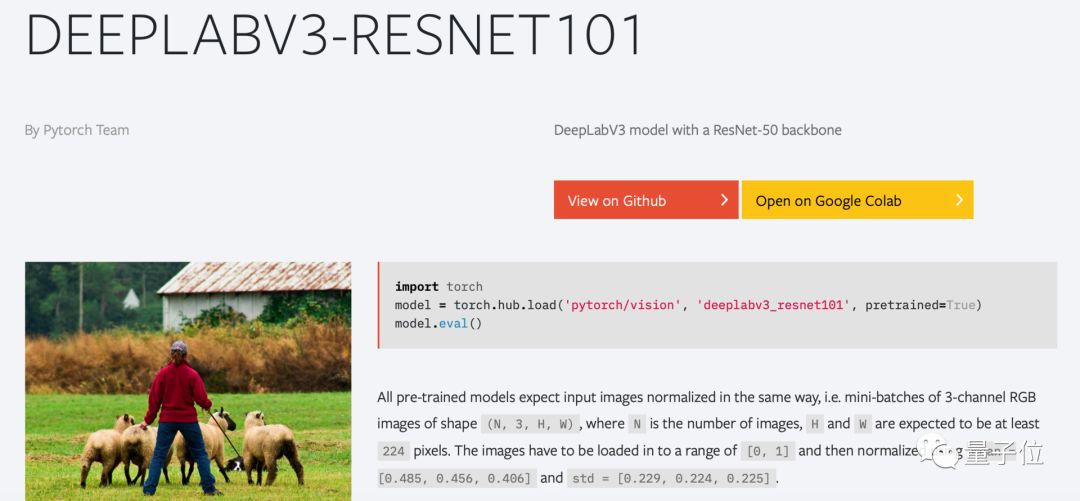
Task: Click the arrow on Open on Google Colab
Action: click(959, 200)
